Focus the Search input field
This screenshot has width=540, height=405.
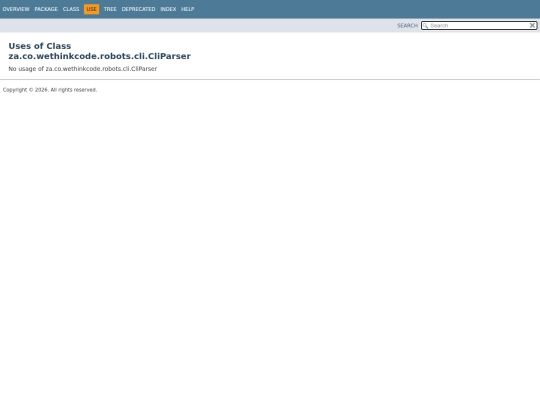479,25
